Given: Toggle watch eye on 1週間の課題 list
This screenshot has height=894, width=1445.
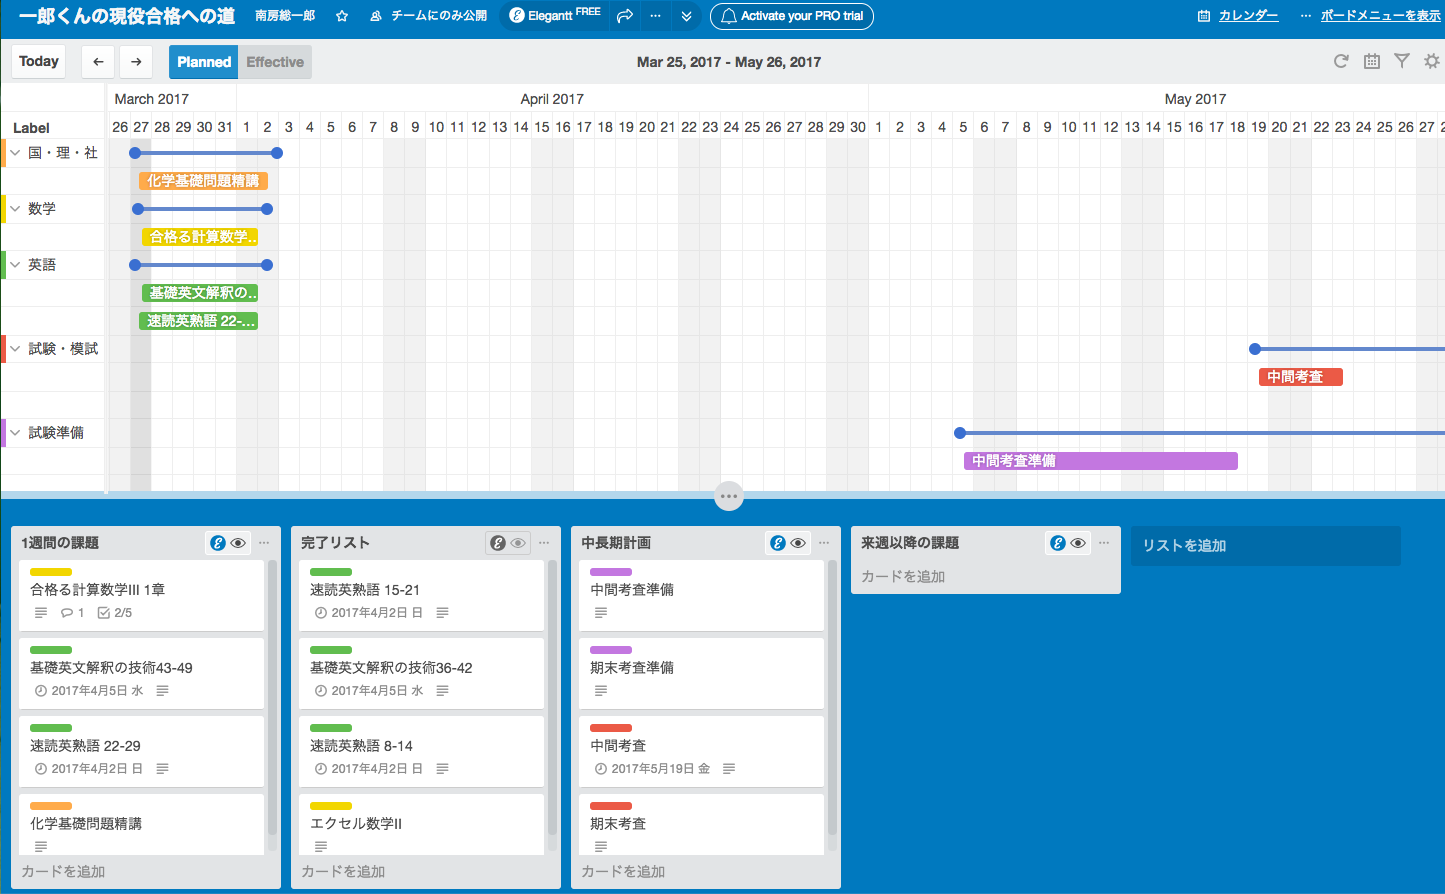Looking at the screenshot, I should tap(238, 543).
